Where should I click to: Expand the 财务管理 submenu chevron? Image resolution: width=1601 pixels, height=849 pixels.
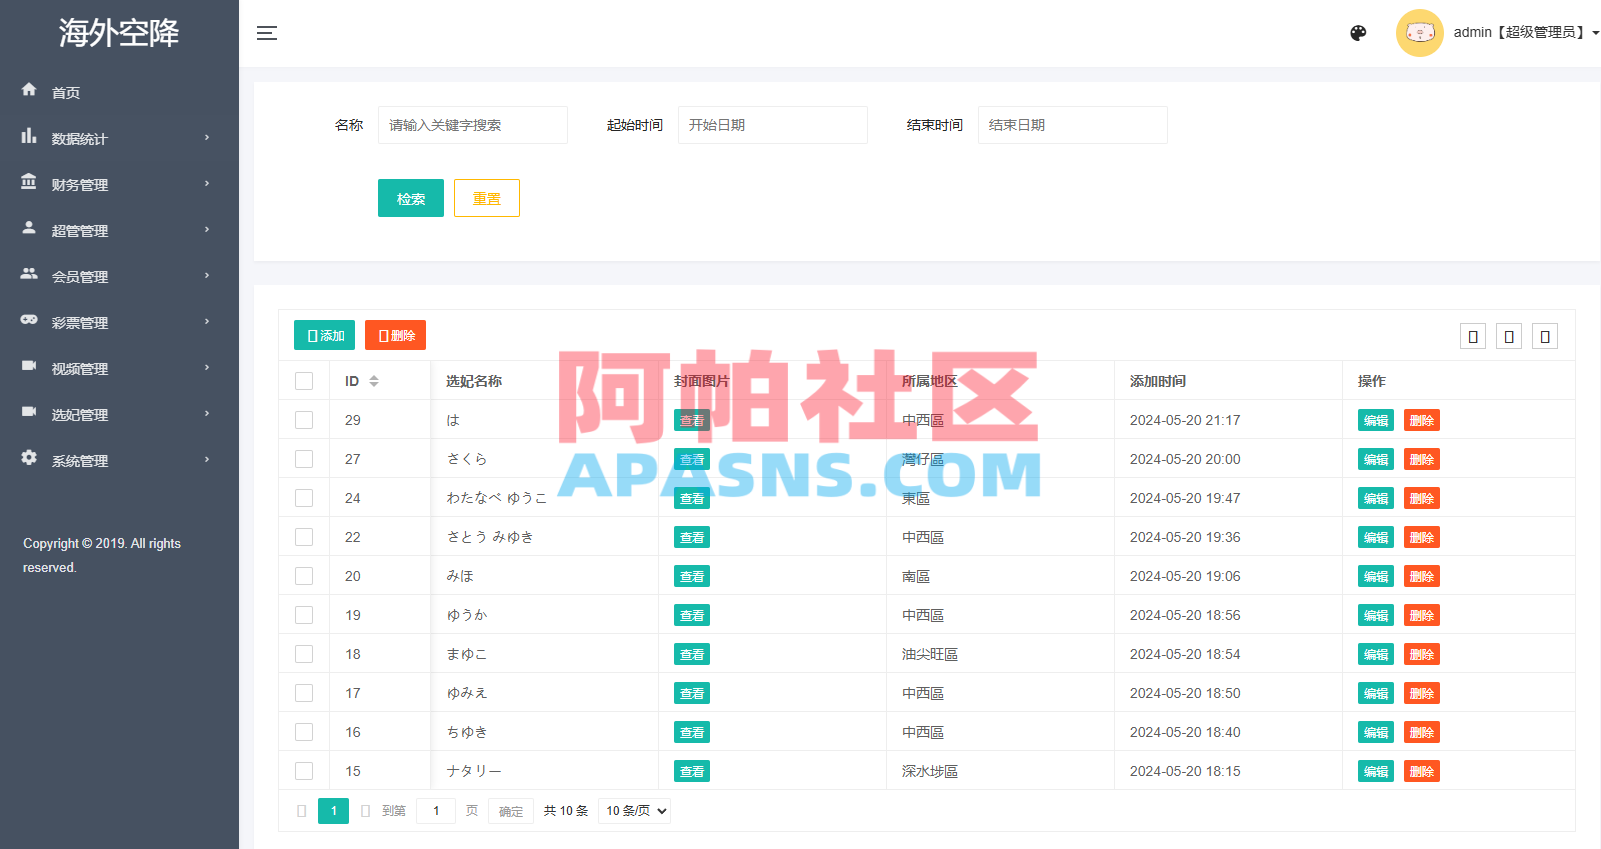point(207,184)
